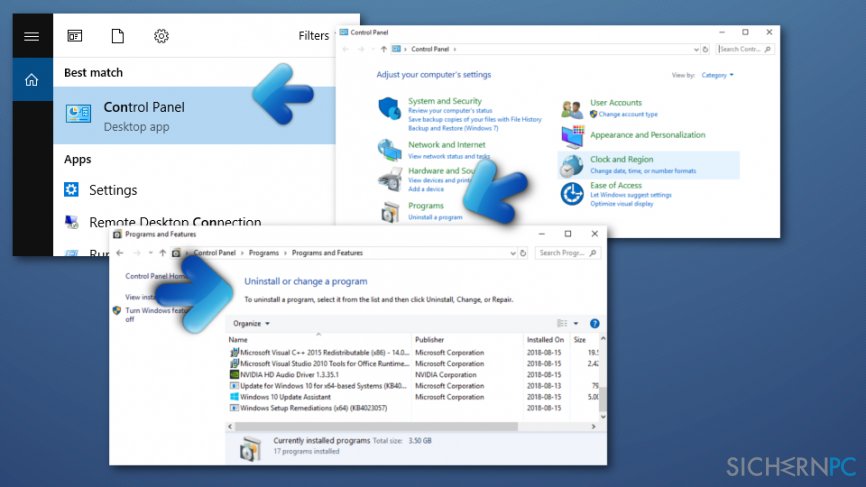Refresh the Control Panel window address bar
The image size is (866, 487).
[705, 49]
